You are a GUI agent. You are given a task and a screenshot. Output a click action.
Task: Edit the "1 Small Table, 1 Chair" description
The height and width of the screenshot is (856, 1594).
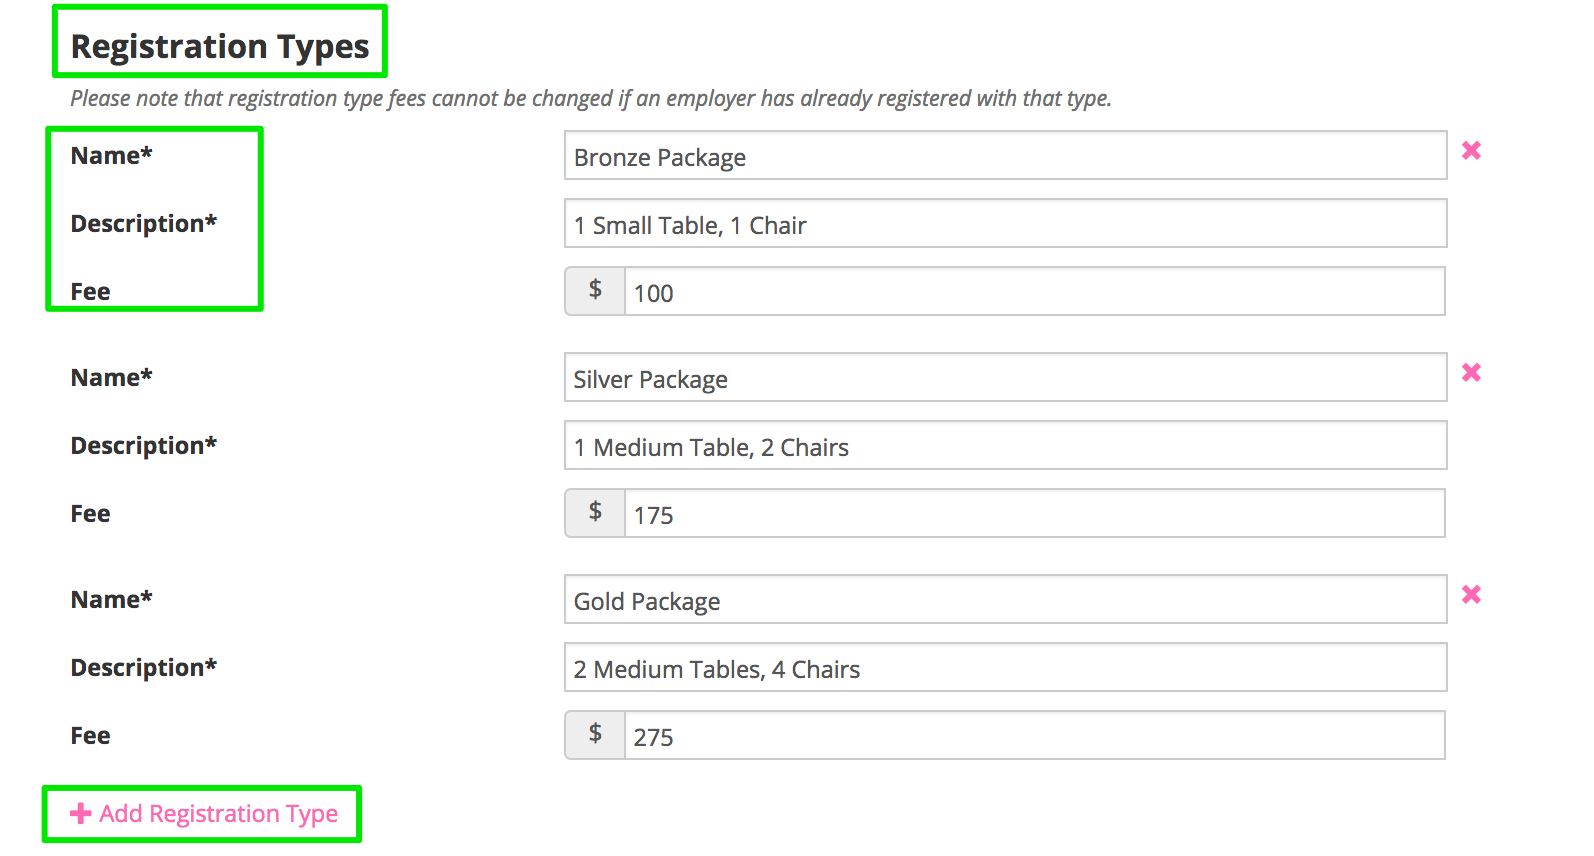coord(1005,224)
